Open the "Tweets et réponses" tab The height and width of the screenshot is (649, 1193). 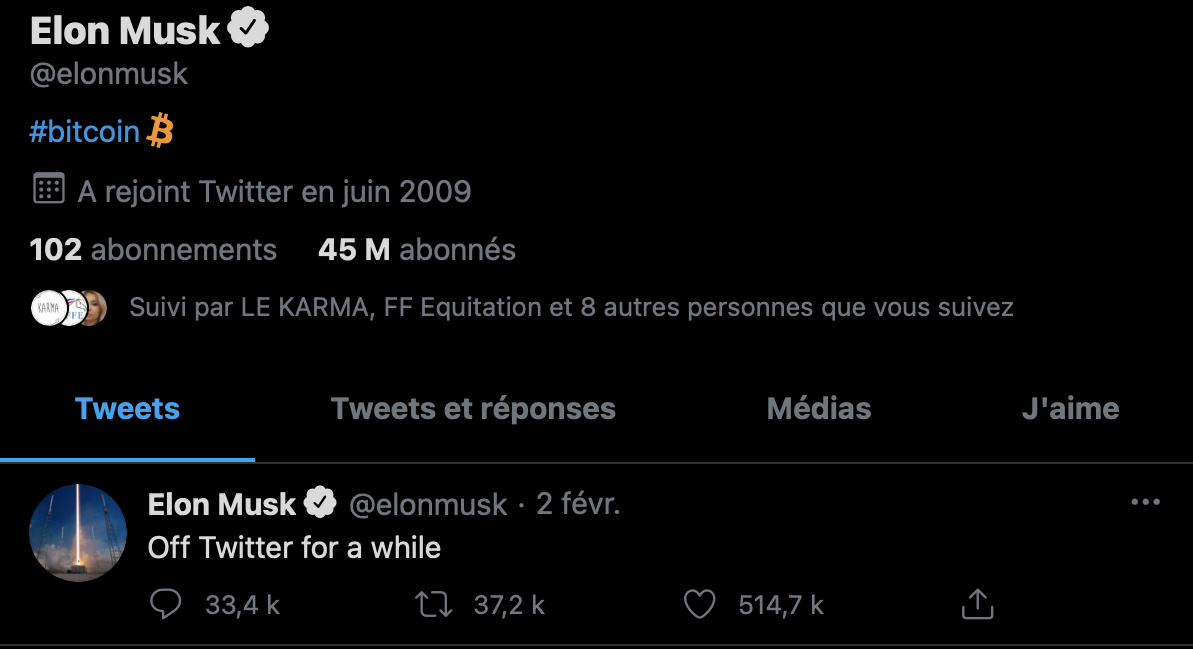click(x=473, y=409)
